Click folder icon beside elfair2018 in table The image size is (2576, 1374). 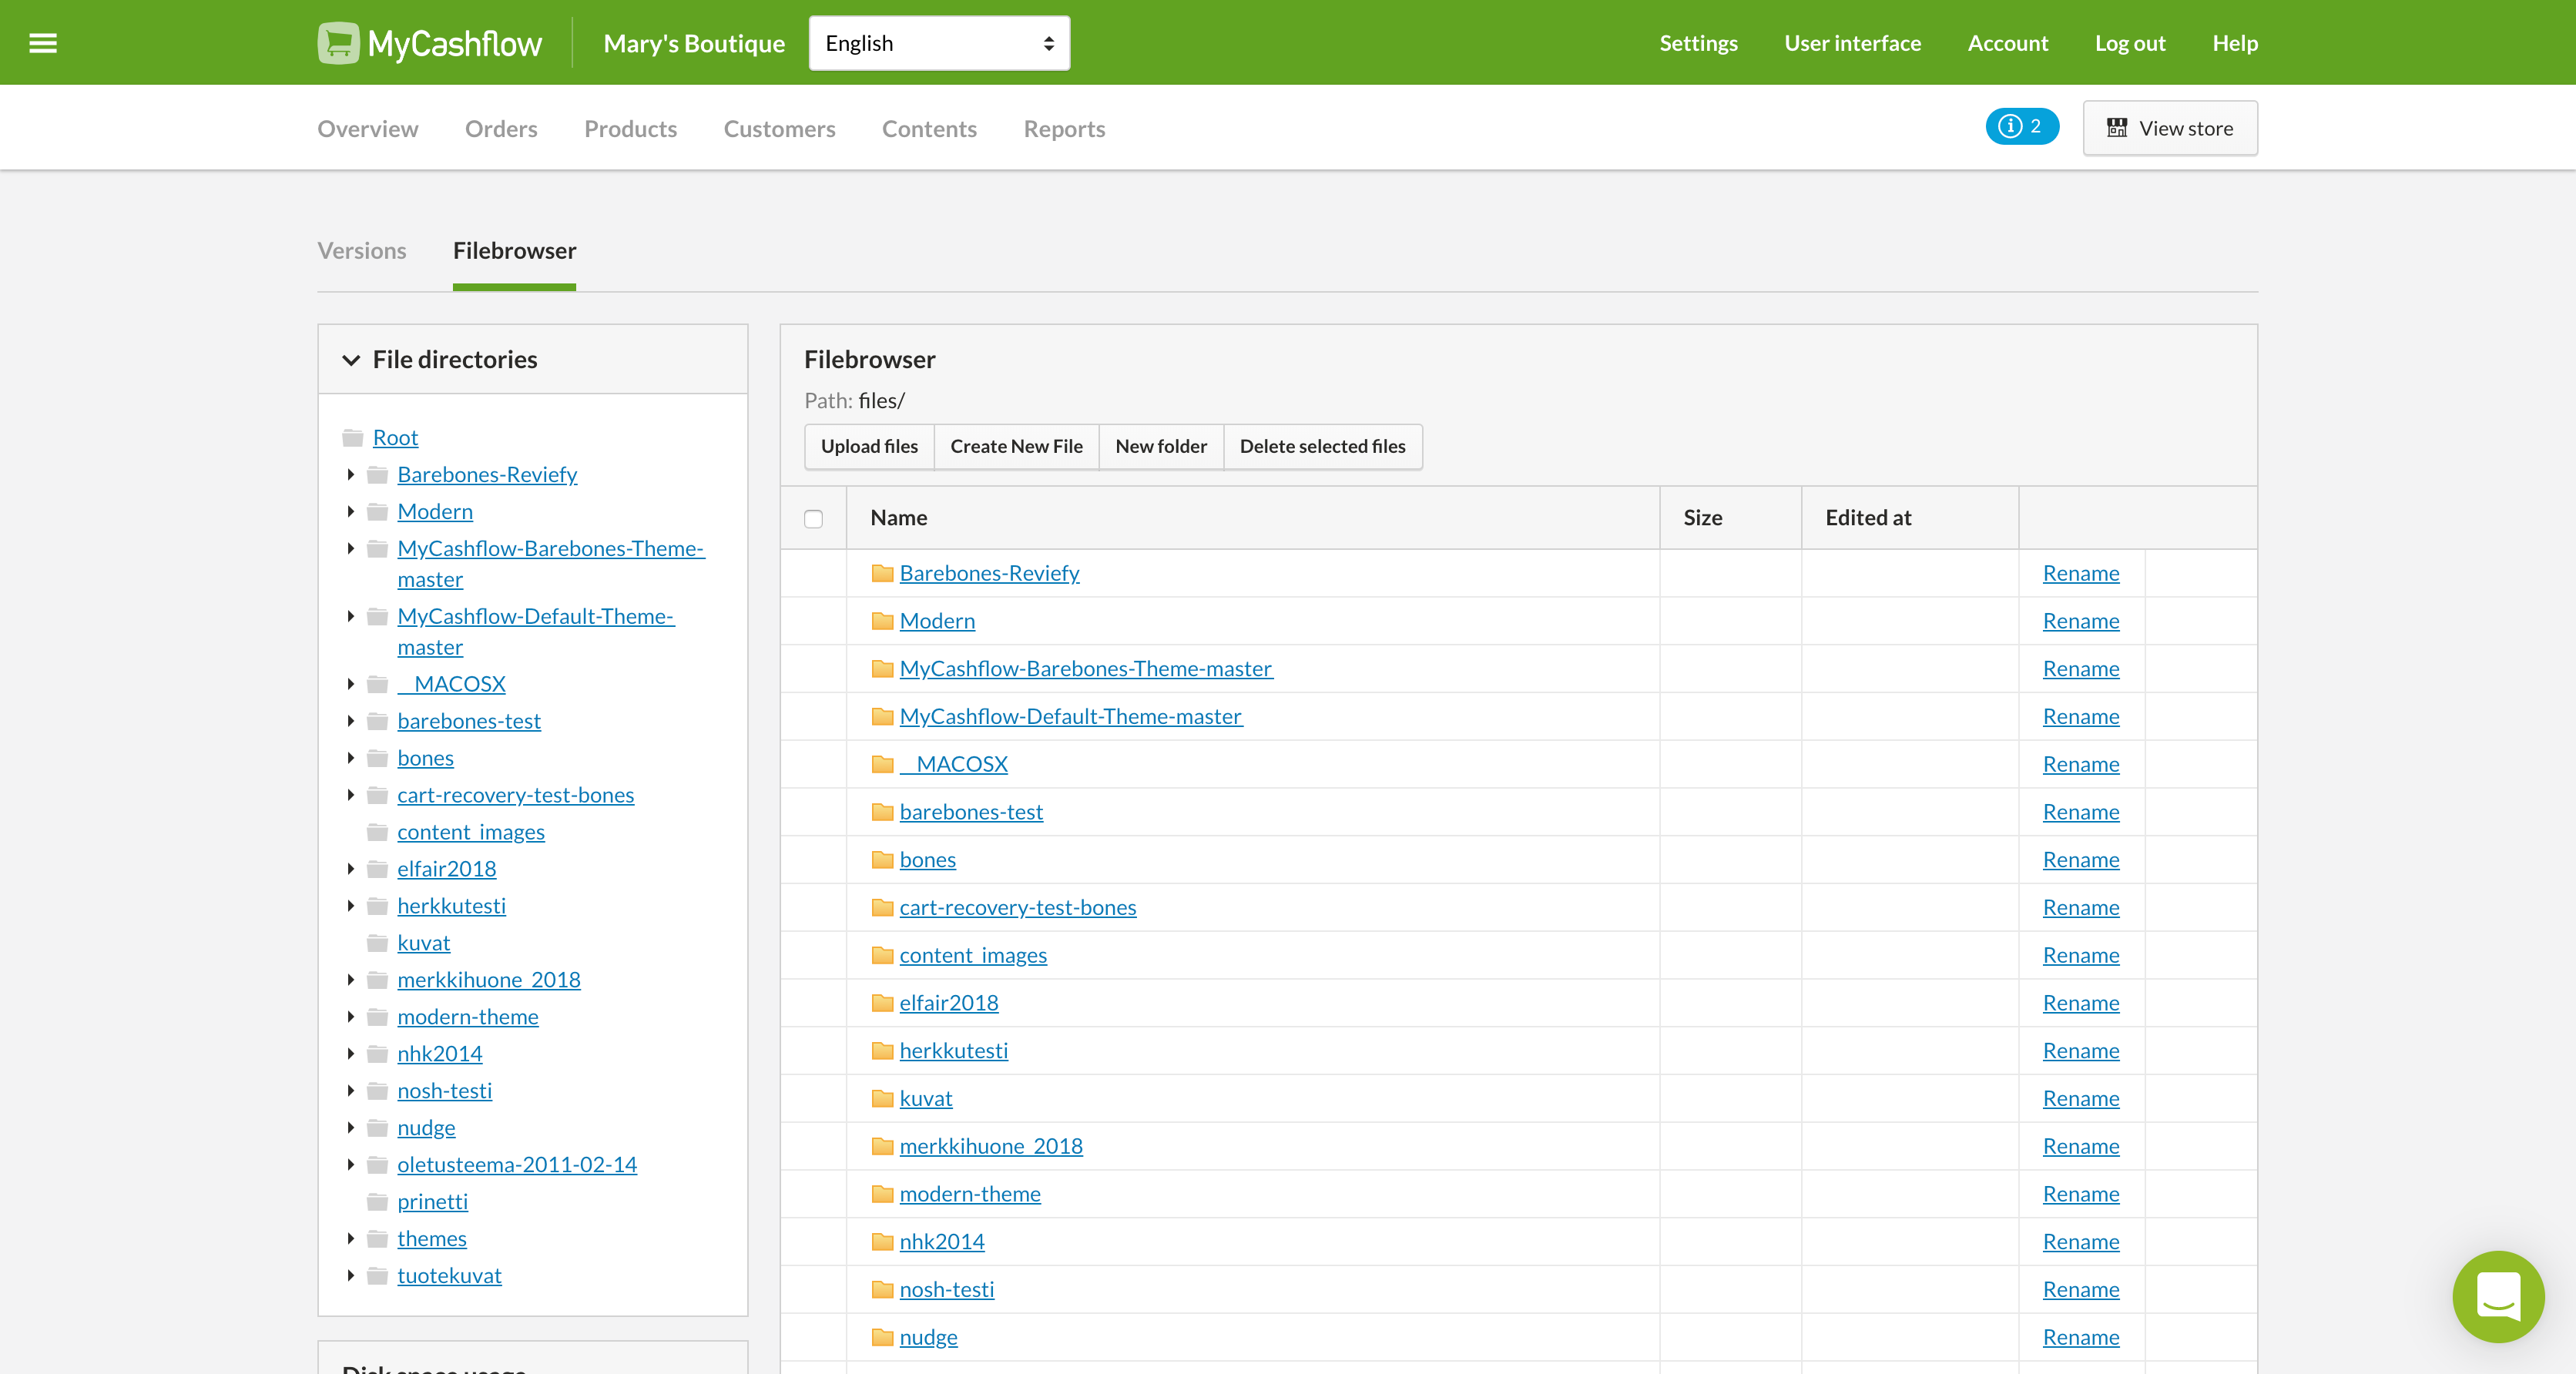pyautogui.click(x=882, y=1003)
